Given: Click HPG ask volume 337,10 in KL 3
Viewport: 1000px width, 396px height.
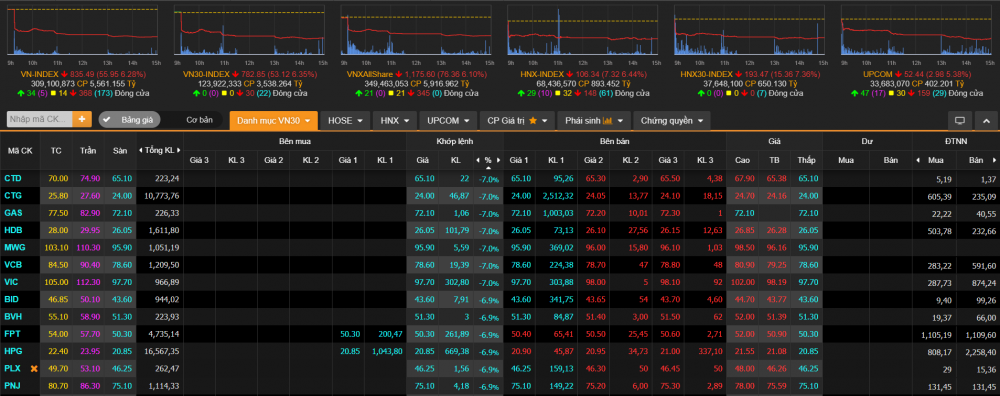Looking at the screenshot, I should pos(709,351).
